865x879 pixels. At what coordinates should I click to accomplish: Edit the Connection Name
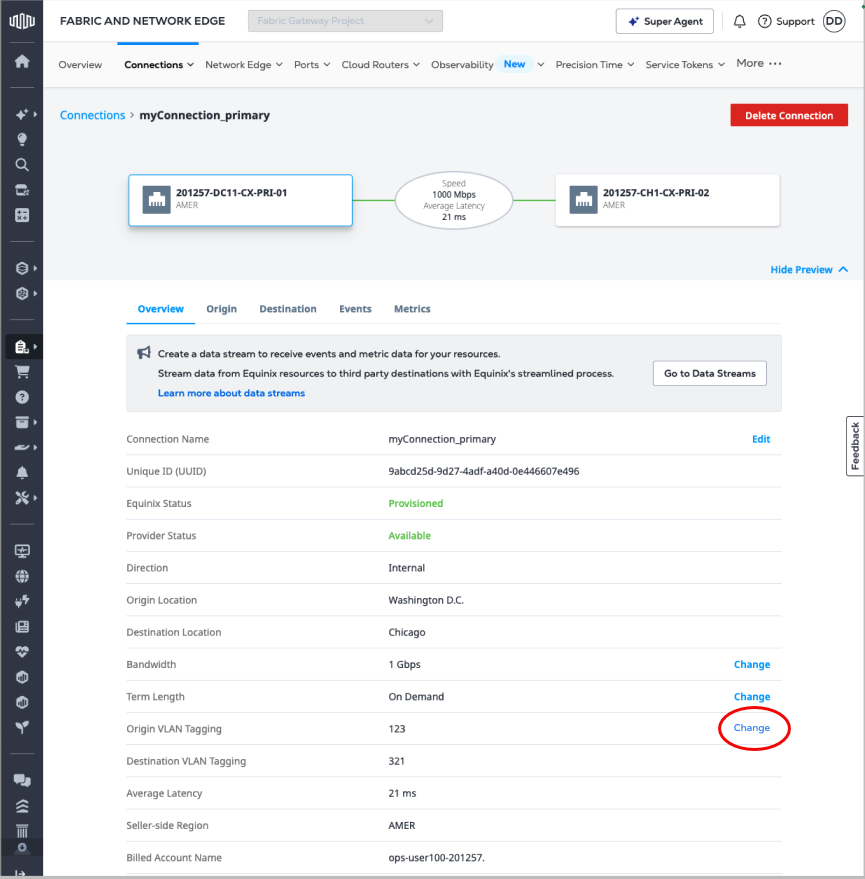(761, 439)
